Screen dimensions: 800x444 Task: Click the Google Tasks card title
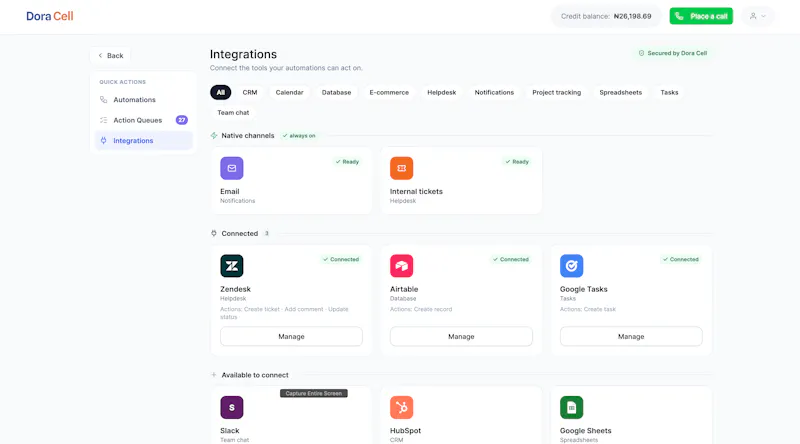(584, 289)
